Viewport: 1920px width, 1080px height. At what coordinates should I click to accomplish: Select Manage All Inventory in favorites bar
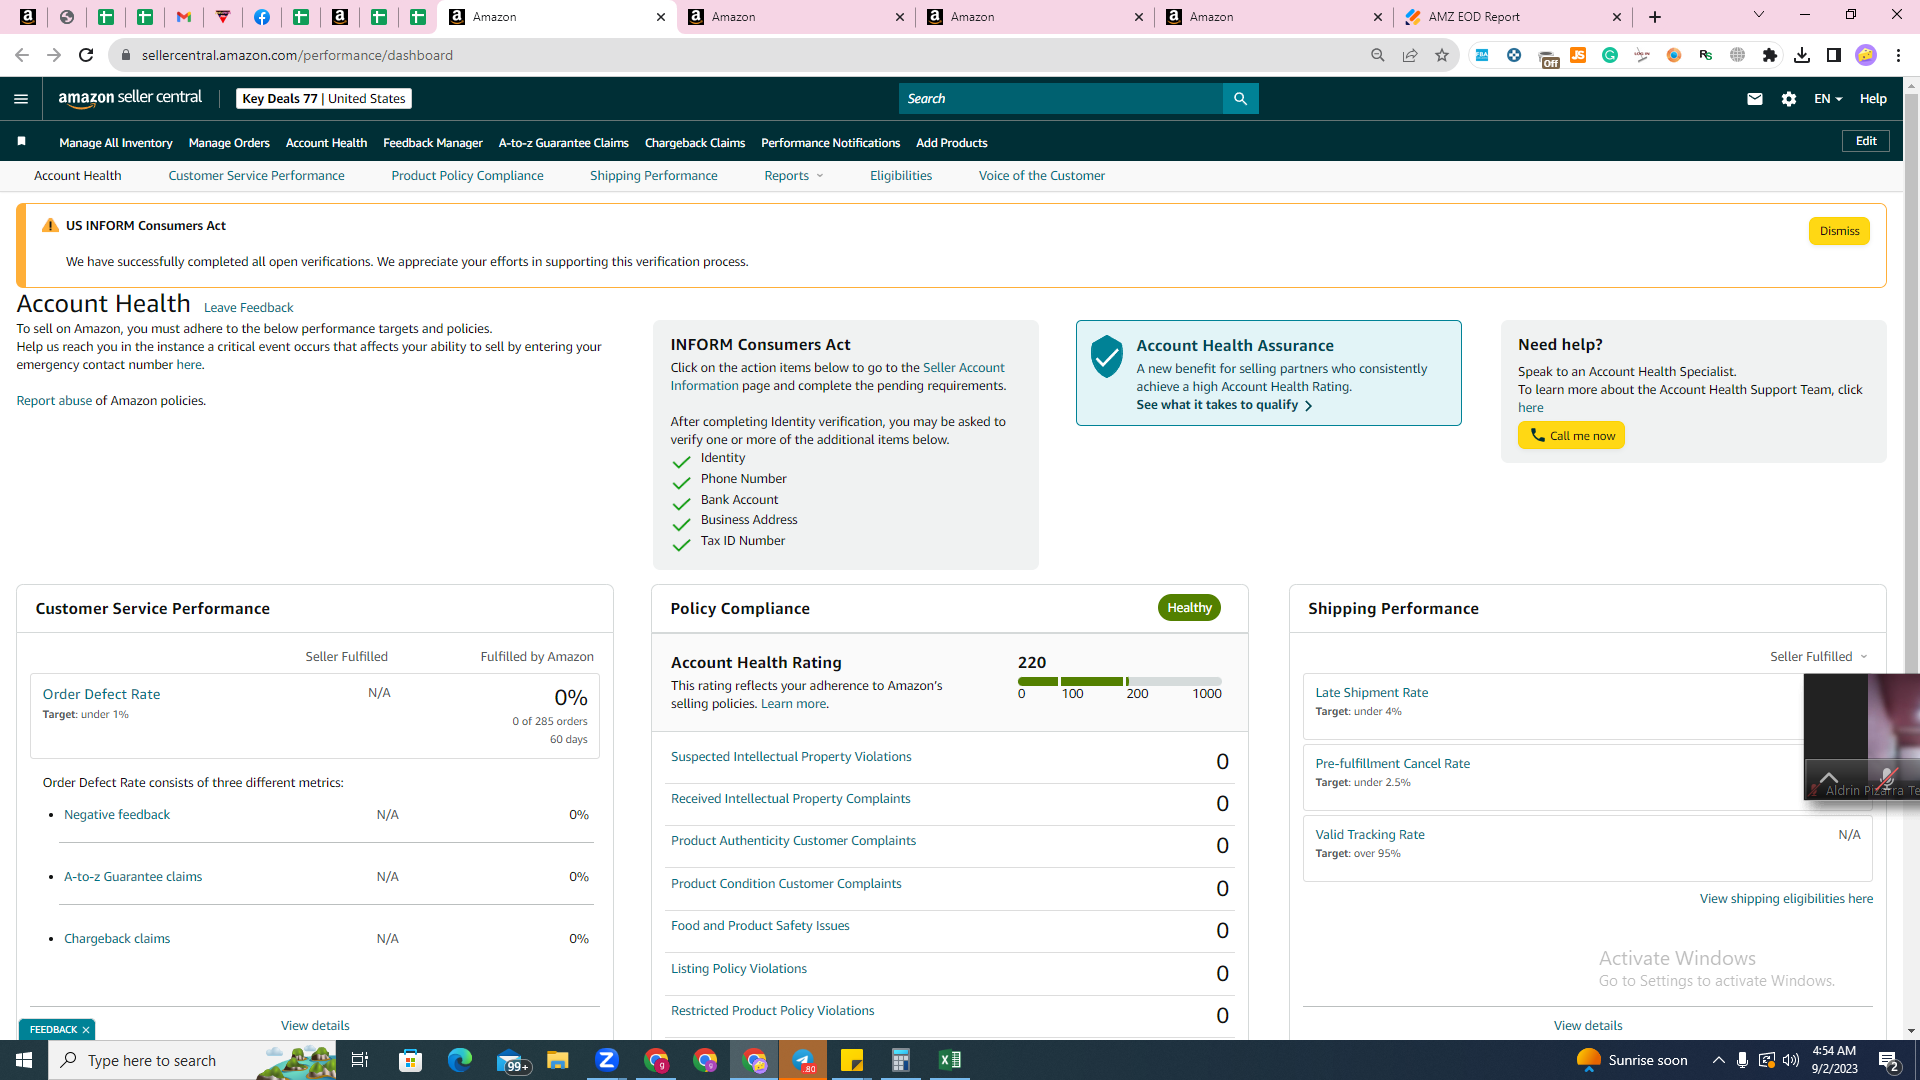(x=116, y=143)
